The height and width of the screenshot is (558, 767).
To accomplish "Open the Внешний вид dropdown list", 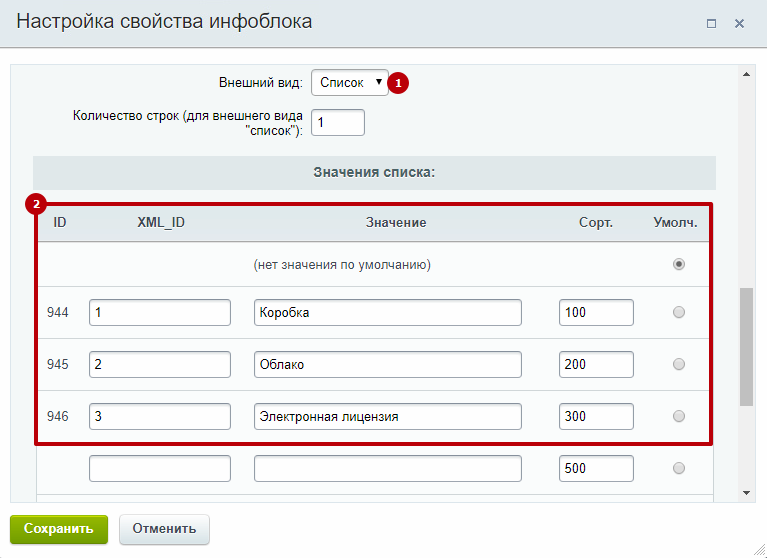I will 350,82.
